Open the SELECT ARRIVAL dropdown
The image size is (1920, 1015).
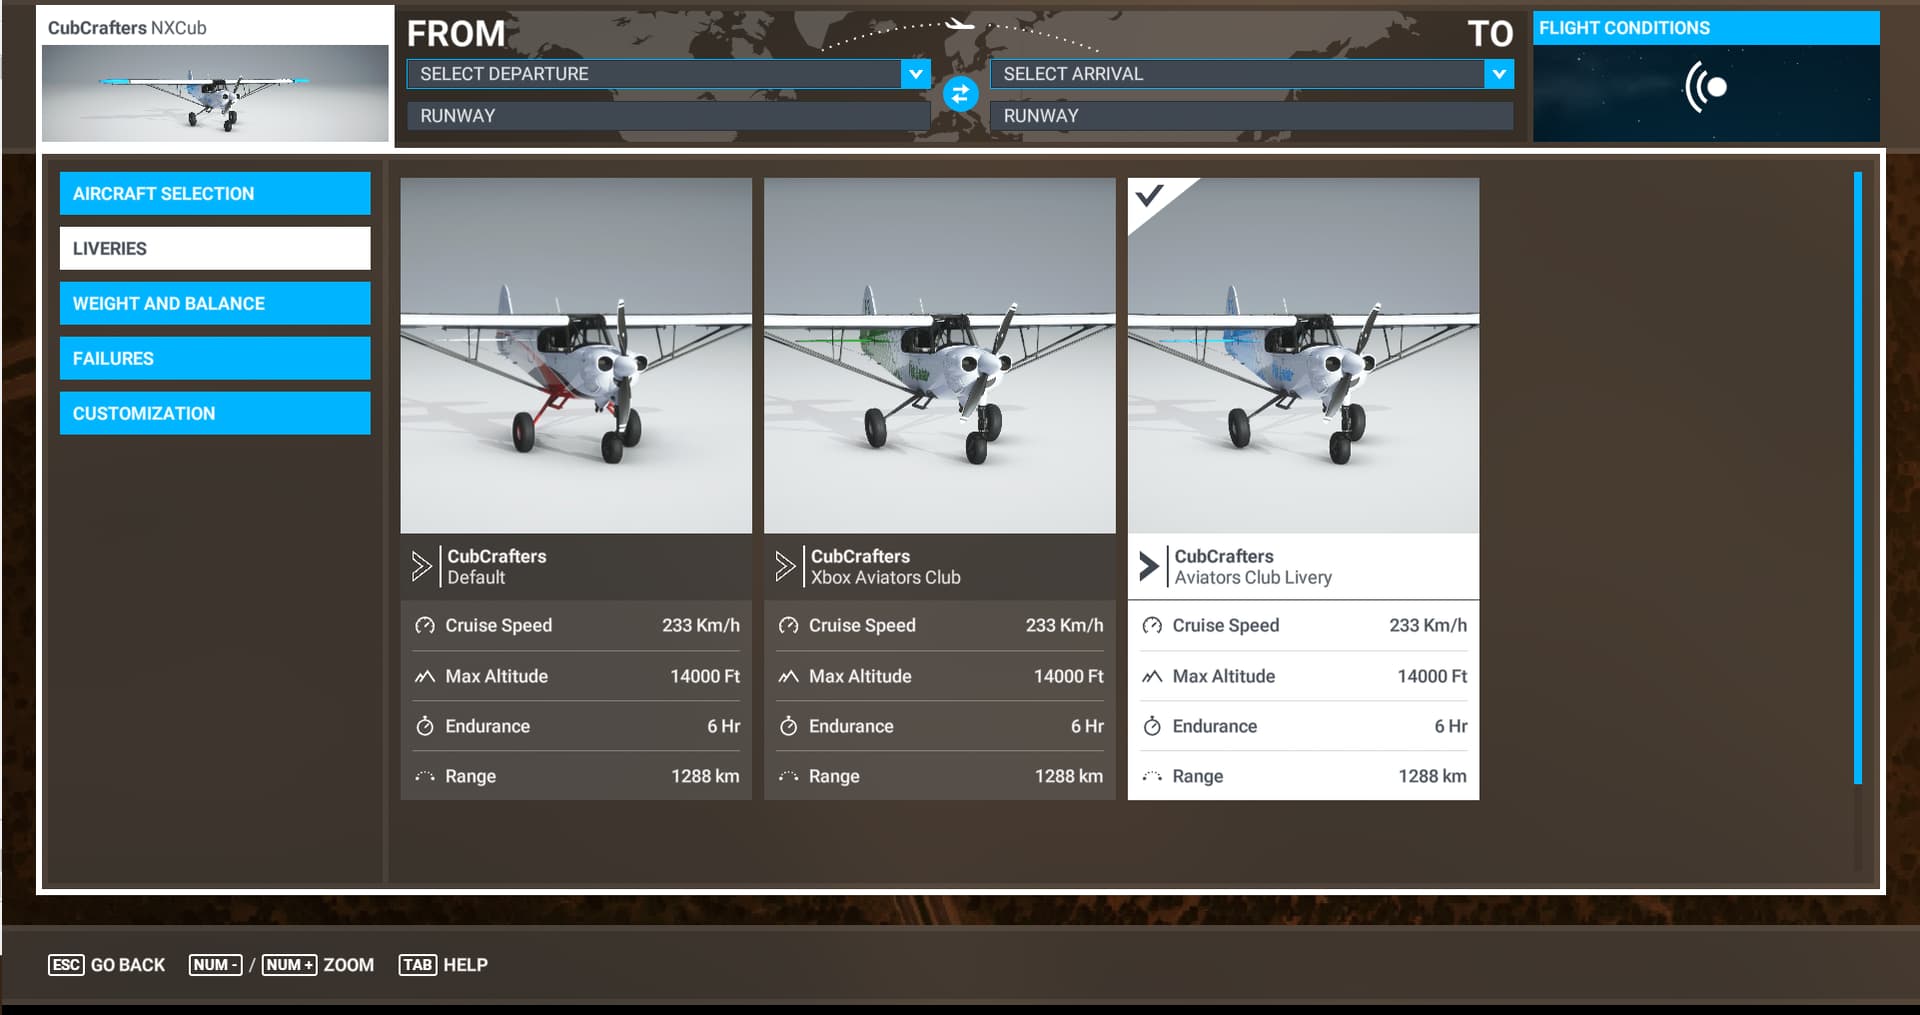[x=1250, y=73]
